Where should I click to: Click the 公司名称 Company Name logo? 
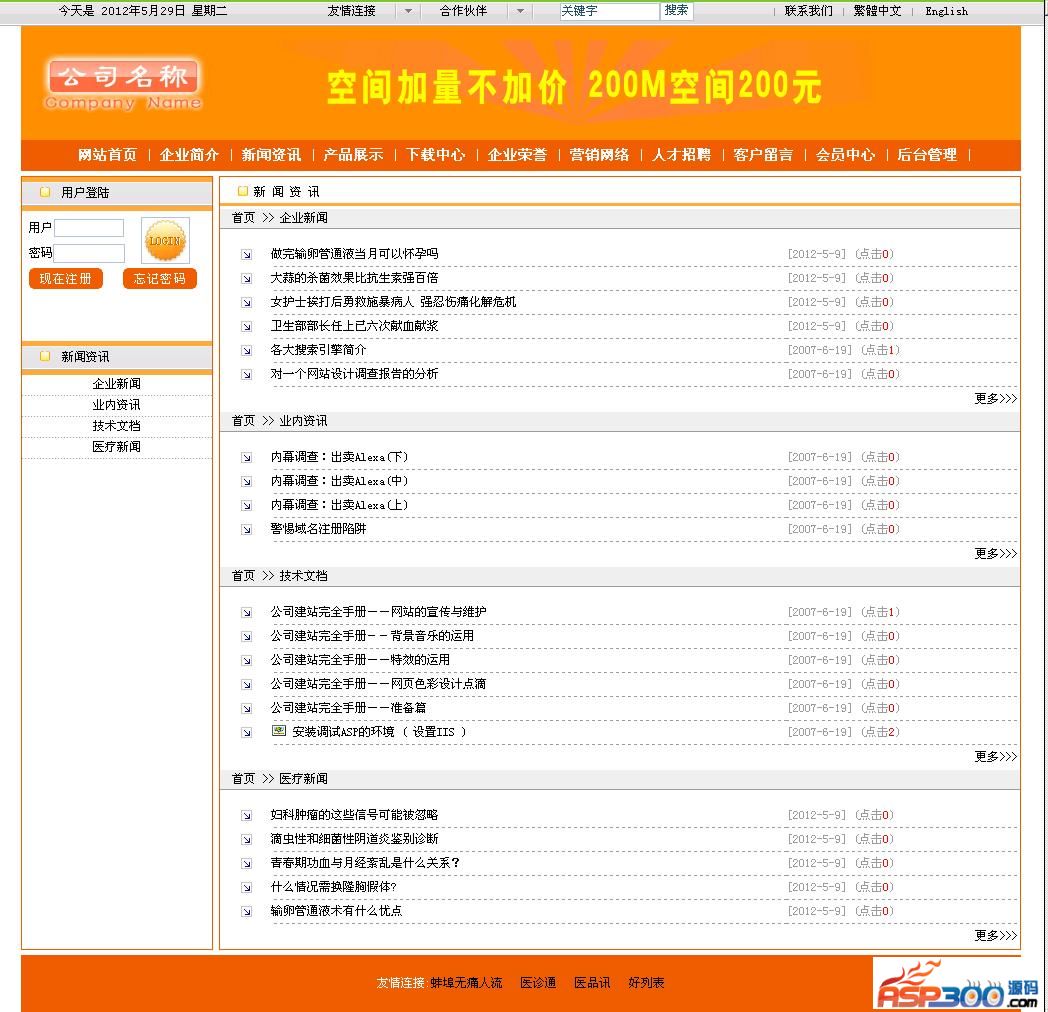(123, 85)
